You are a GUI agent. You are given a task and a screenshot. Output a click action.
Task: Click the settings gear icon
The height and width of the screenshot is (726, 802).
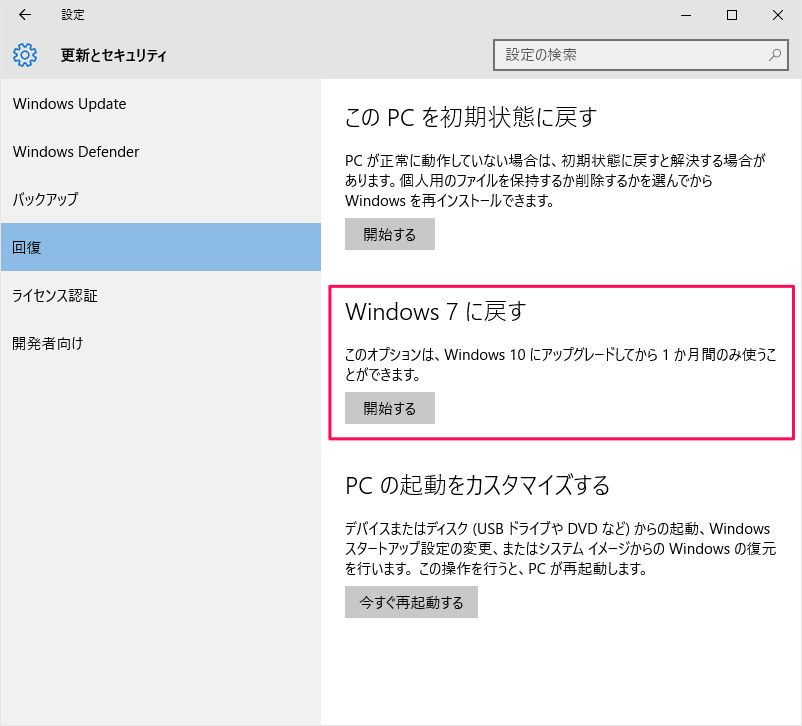pyautogui.click(x=25, y=55)
